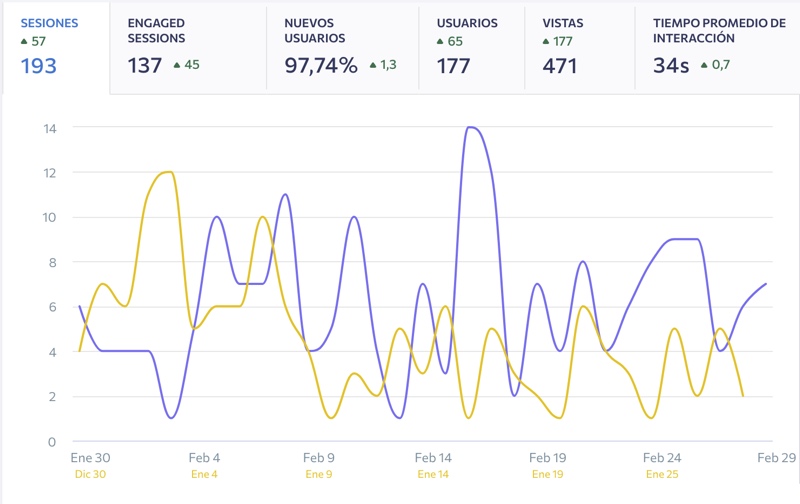Switch to the Engaged Sessions tab
The height and width of the screenshot is (504, 800).
pos(188,48)
